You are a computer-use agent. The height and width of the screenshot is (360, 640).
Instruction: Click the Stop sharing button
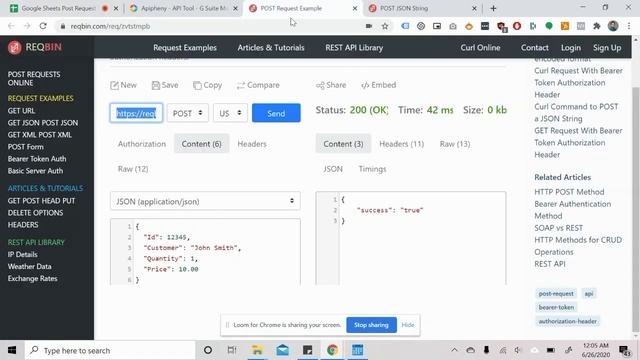coord(371,325)
